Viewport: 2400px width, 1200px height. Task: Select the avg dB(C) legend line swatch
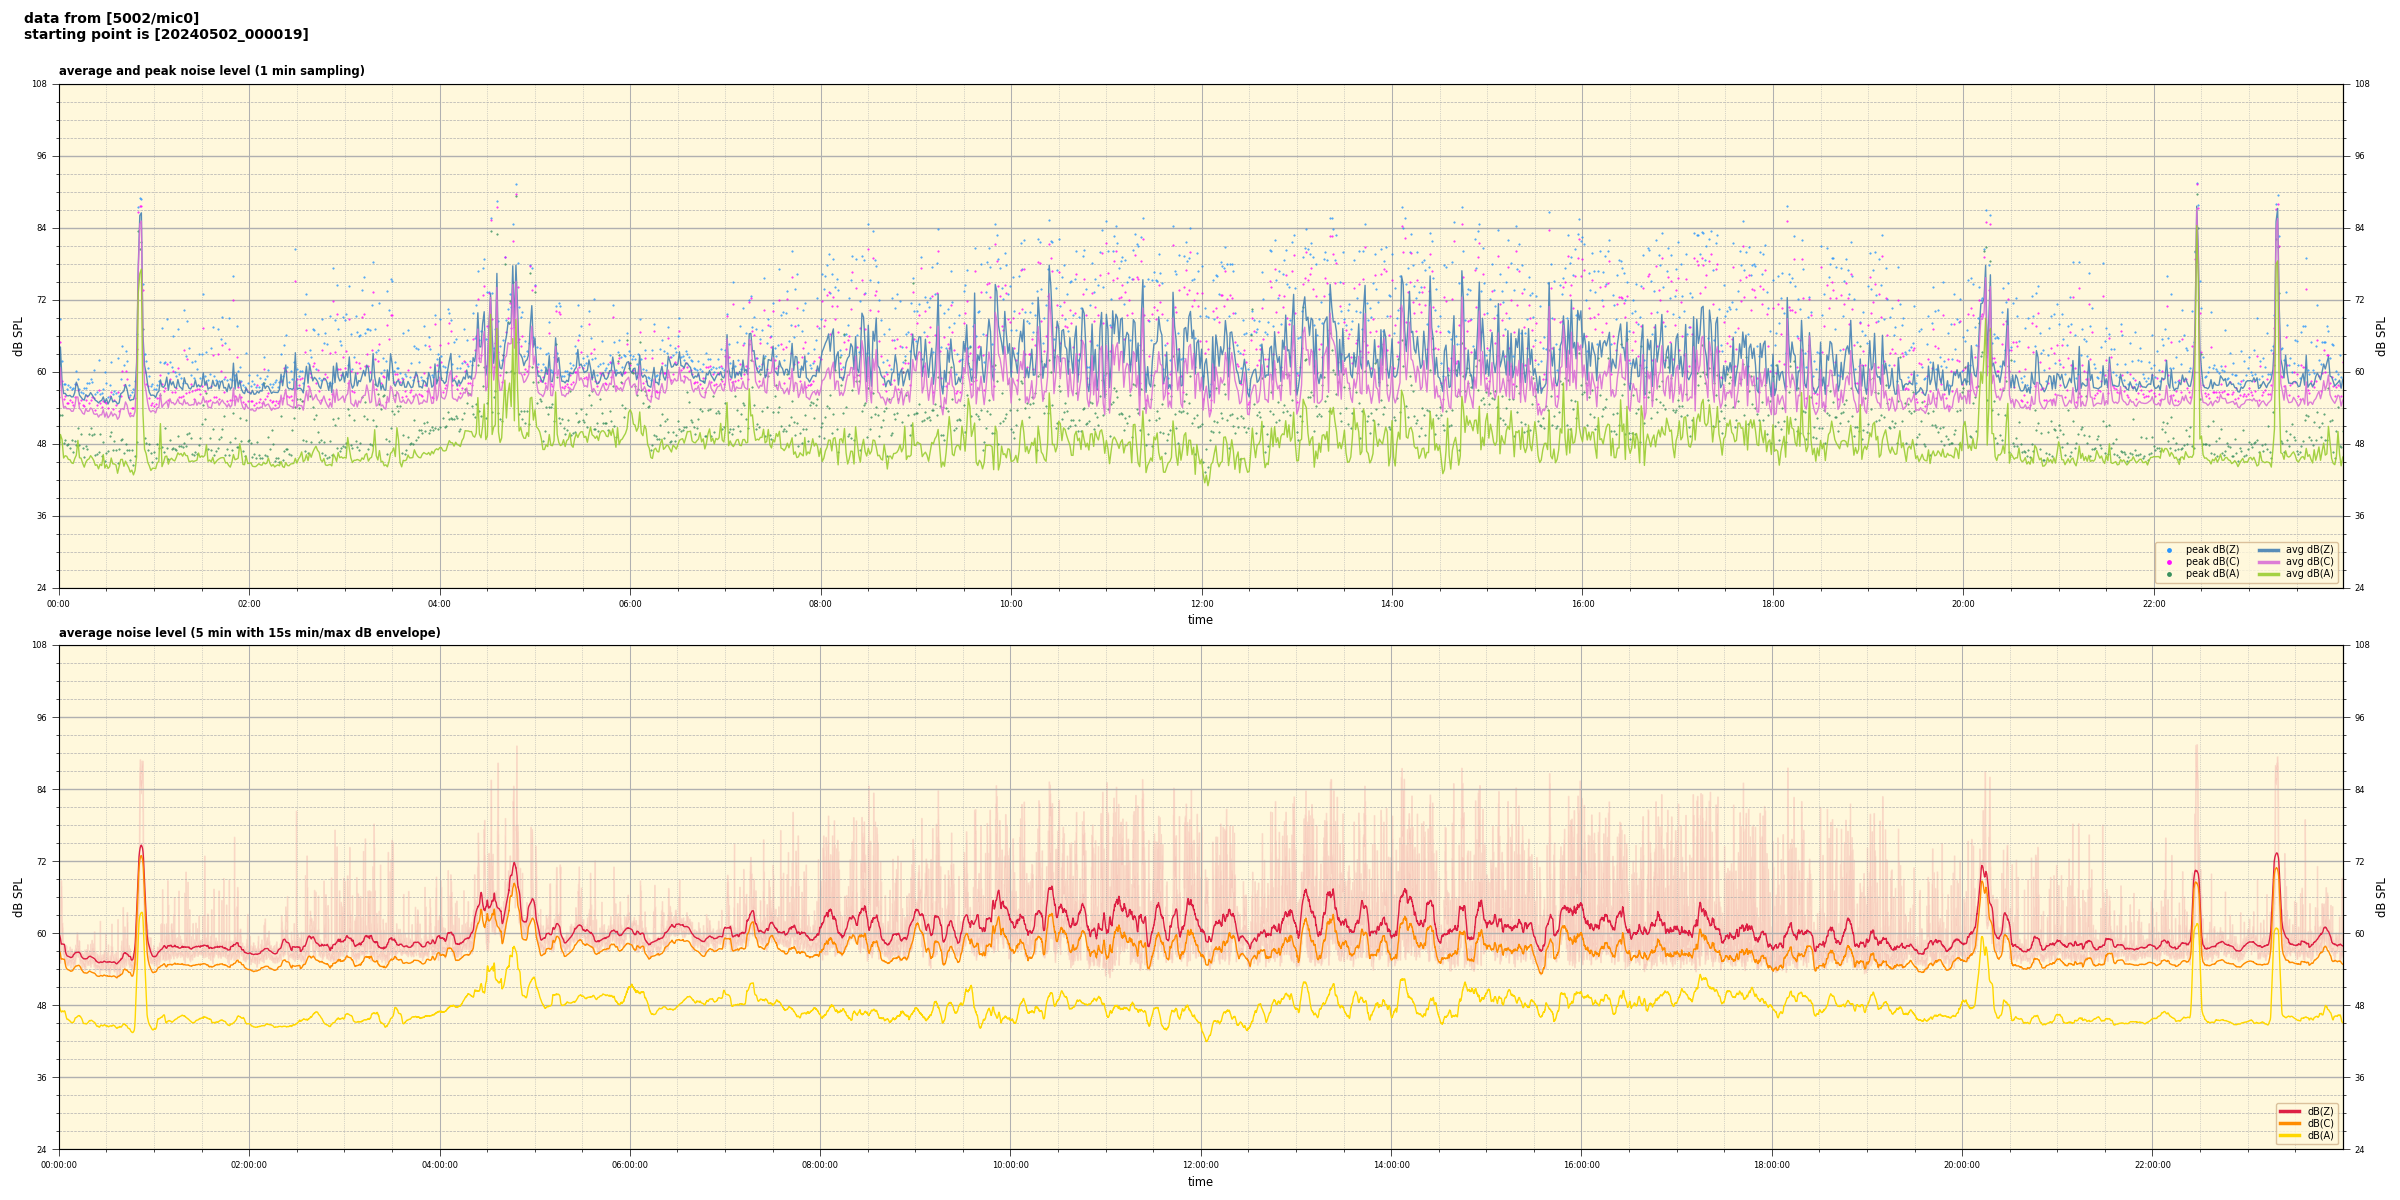tap(2269, 562)
